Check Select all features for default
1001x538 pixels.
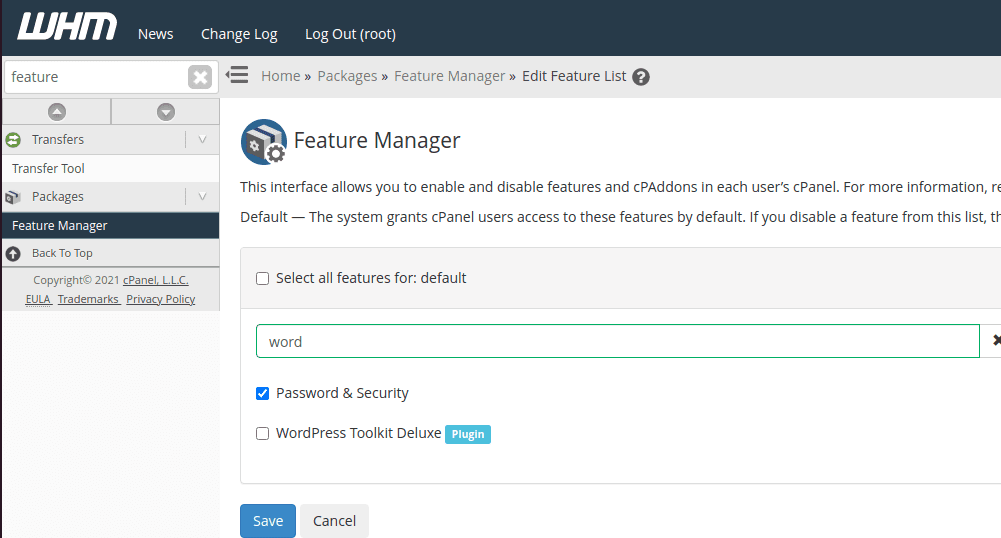click(x=263, y=279)
